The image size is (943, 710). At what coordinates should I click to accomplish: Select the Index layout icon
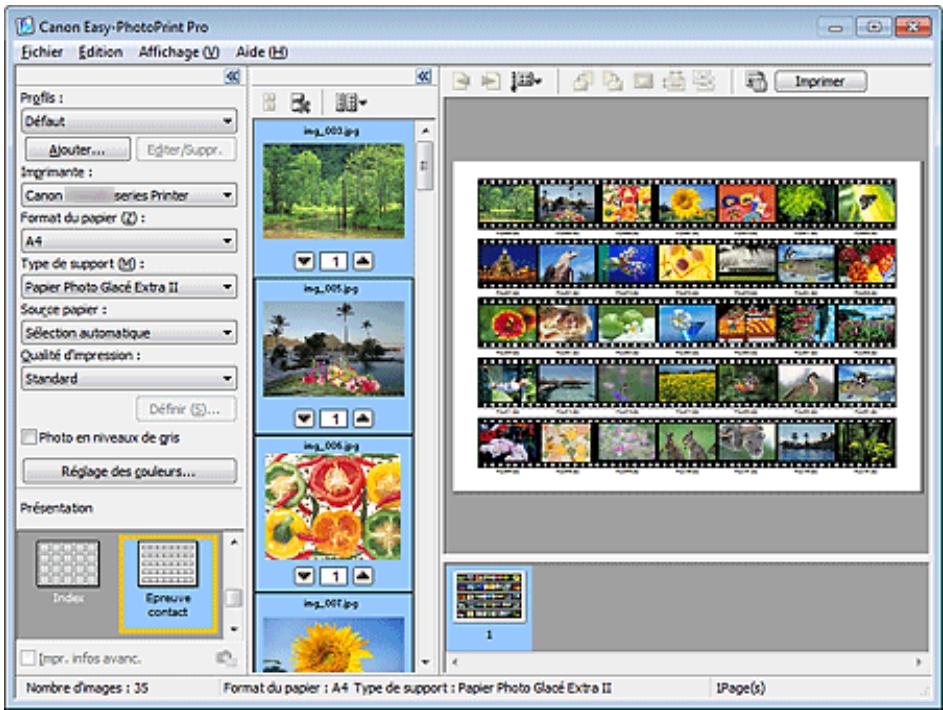(68, 563)
